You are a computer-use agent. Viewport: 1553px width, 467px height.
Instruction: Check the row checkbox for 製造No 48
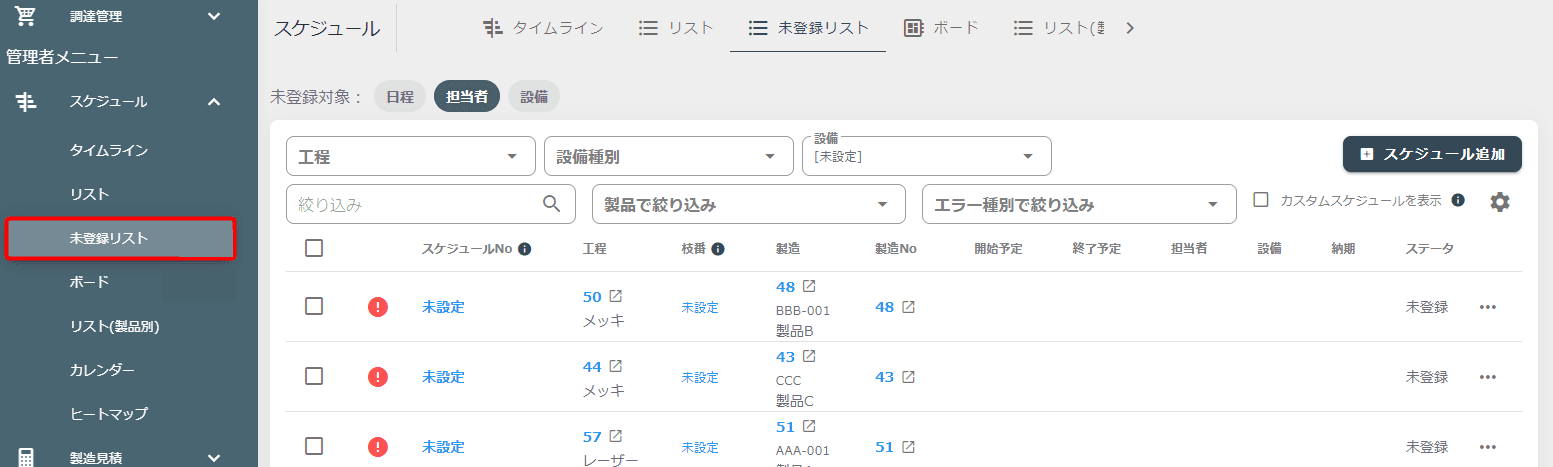(x=314, y=306)
